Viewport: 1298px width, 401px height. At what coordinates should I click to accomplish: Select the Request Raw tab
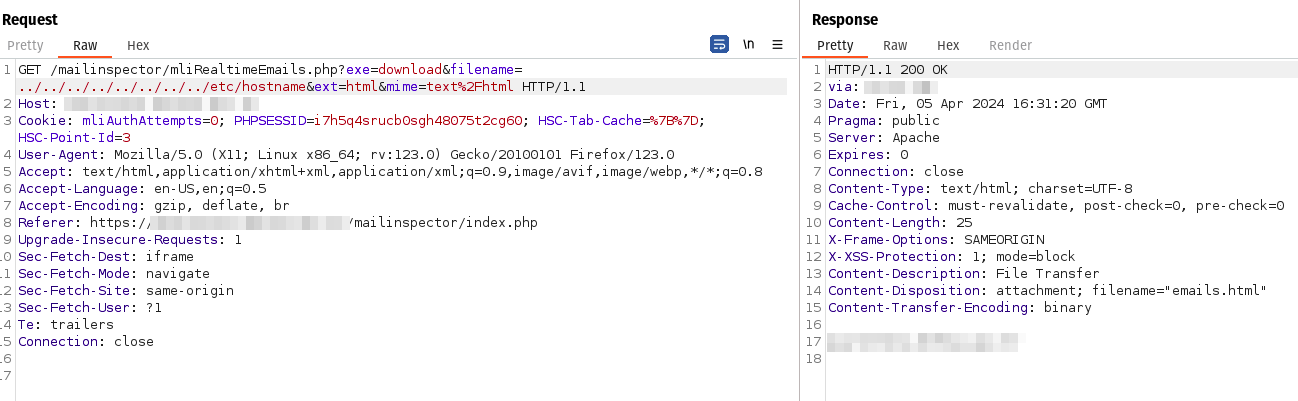pyautogui.click(x=85, y=45)
